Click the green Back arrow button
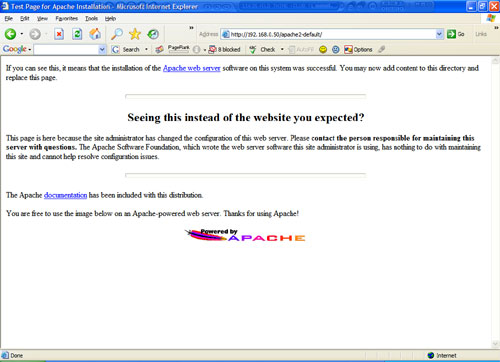500x362 pixels. [x=10, y=34]
